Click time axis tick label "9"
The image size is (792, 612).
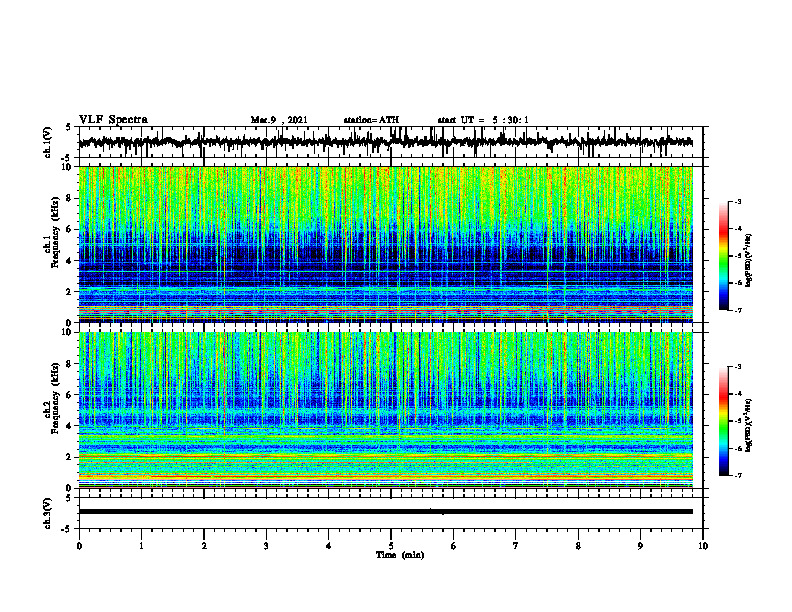tap(640, 546)
